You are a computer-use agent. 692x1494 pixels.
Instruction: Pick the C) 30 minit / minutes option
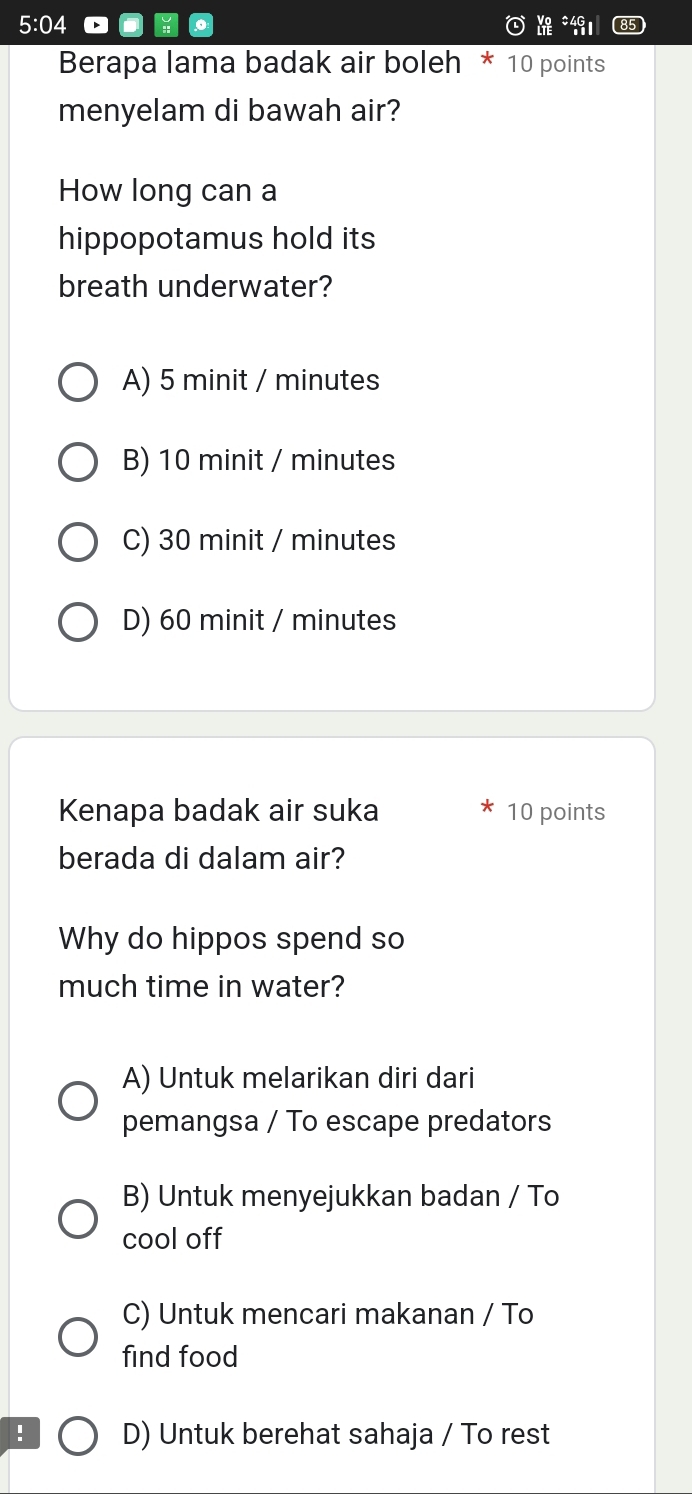coord(78,541)
